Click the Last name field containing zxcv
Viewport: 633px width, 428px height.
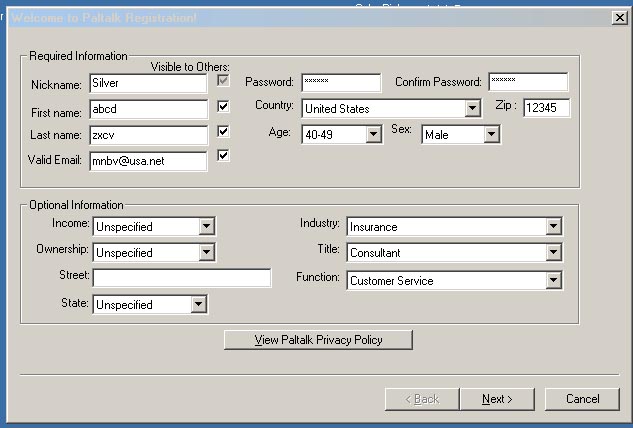pos(148,135)
